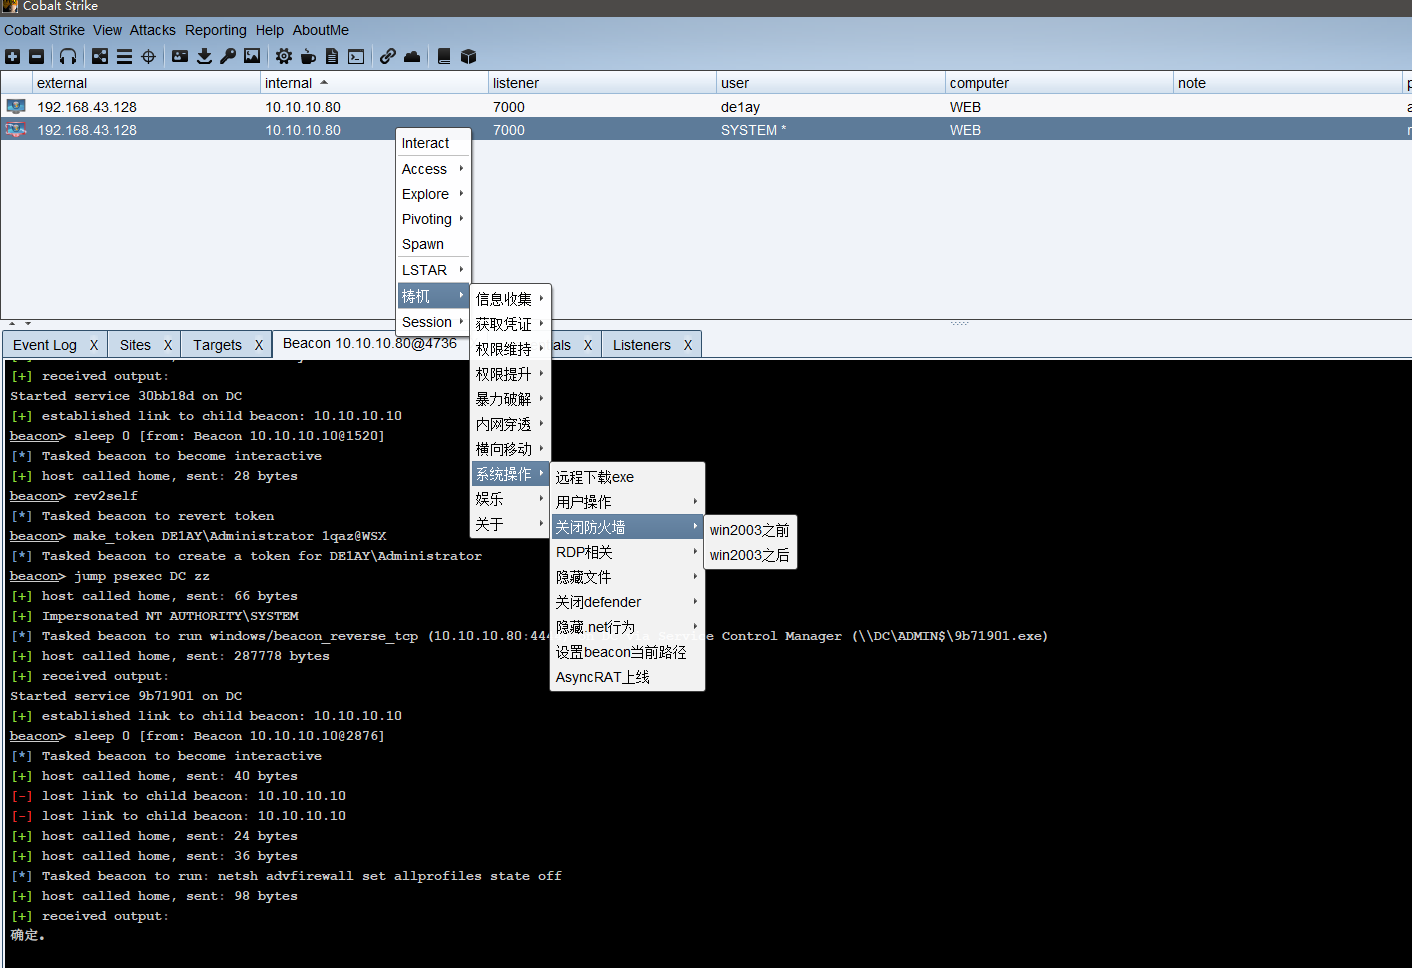Close the Sites tab
This screenshot has height=968, width=1412.
[168, 345]
